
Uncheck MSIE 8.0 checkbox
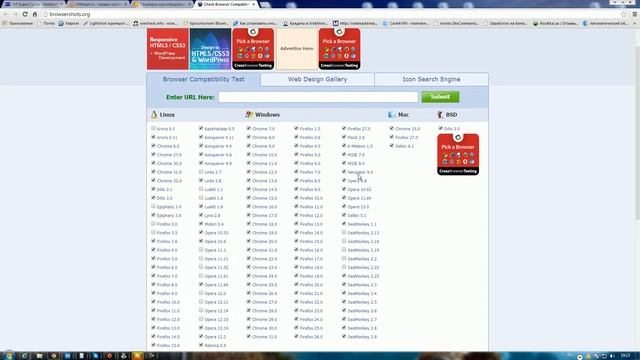tap(344, 163)
